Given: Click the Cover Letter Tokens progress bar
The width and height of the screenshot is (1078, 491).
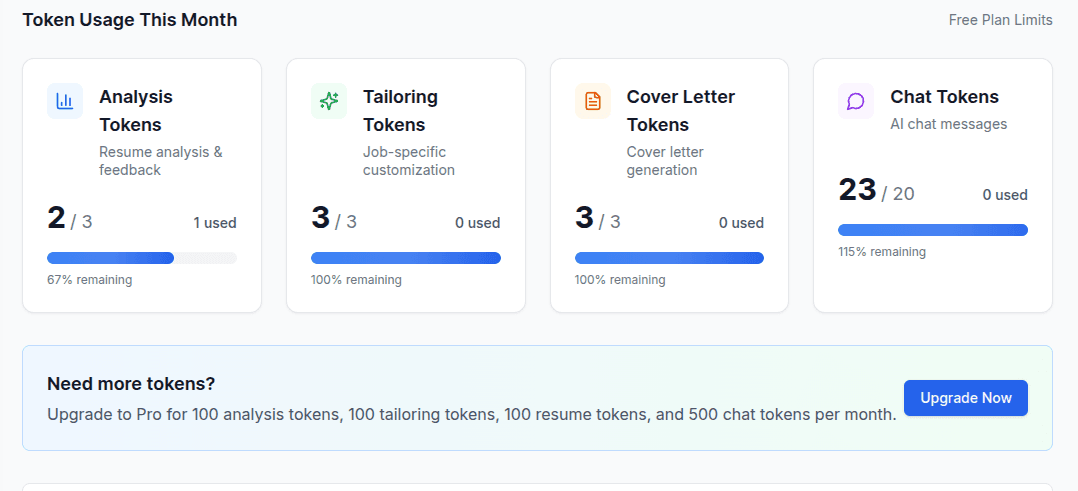Looking at the screenshot, I should point(670,258).
